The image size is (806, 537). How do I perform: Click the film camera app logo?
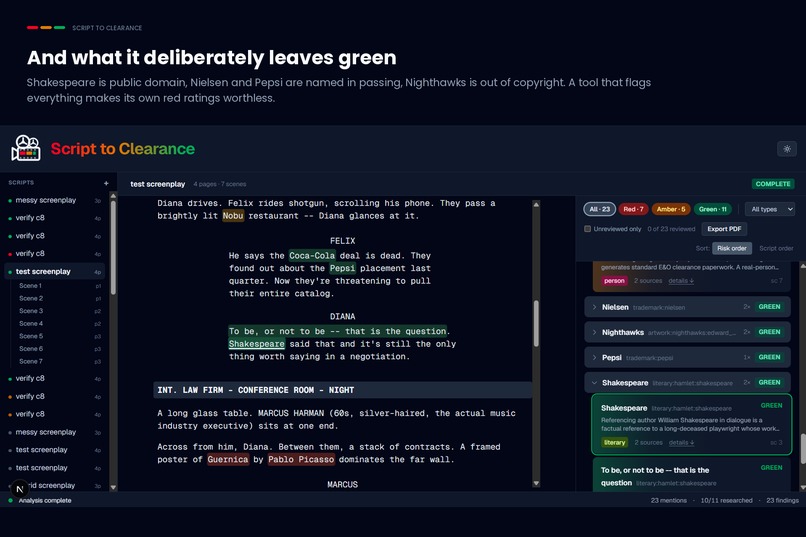click(x=26, y=149)
